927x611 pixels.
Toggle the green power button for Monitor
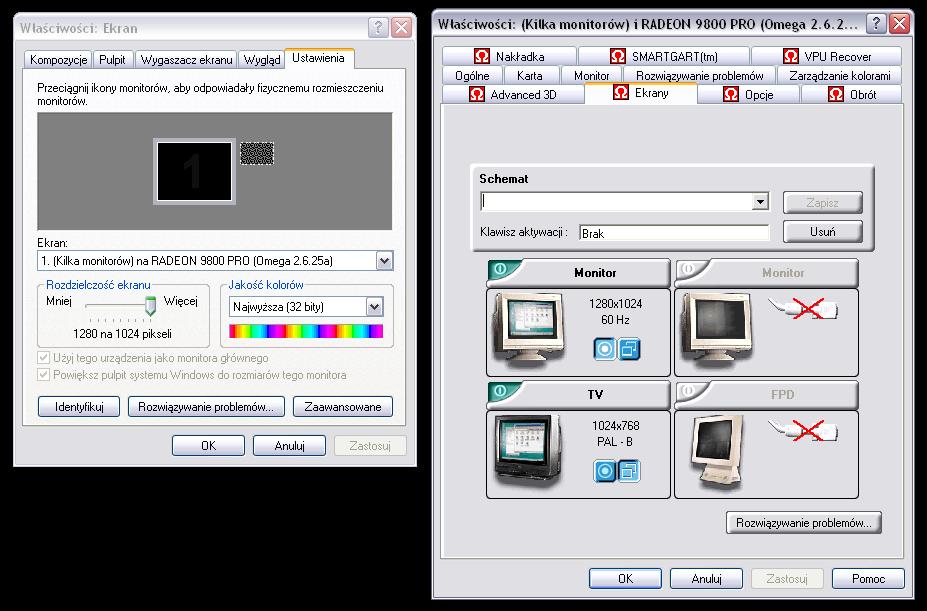500,272
